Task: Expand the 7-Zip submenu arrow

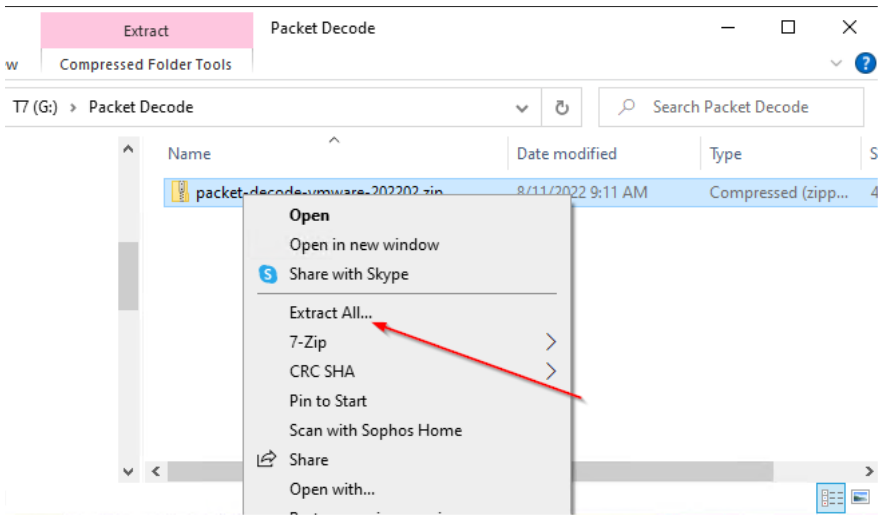Action: click(551, 342)
